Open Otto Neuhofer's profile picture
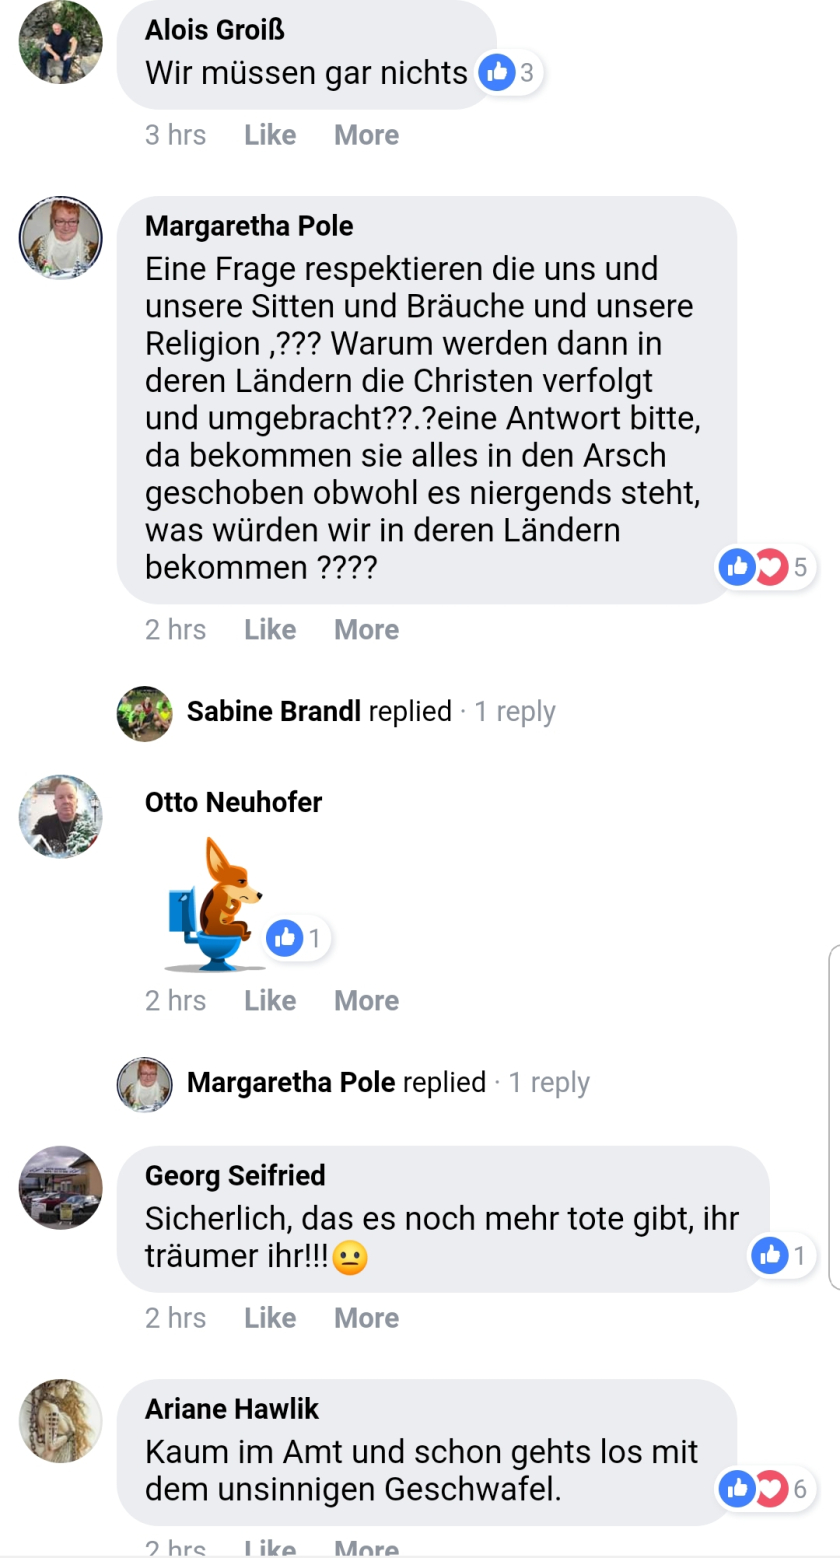Image resolution: width=840 pixels, height=1558 pixels. pyautogui.click(x=61, y=816)
